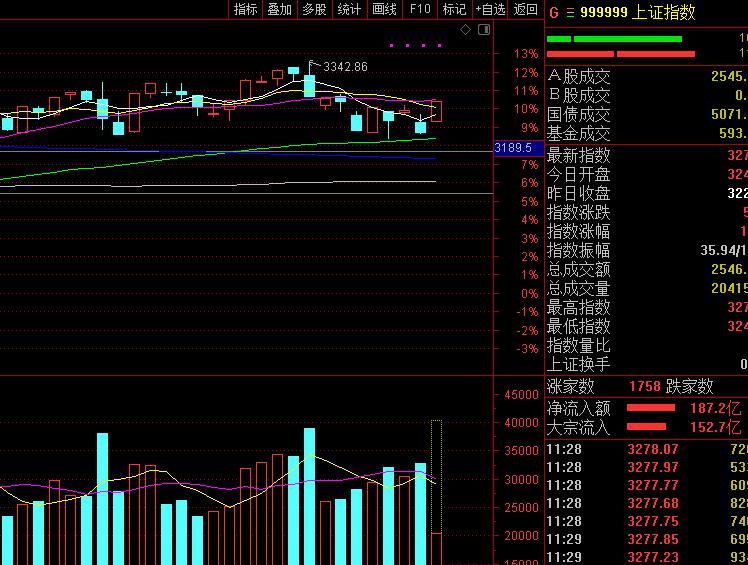Click the red G icon in header

[x=553, y=12]
